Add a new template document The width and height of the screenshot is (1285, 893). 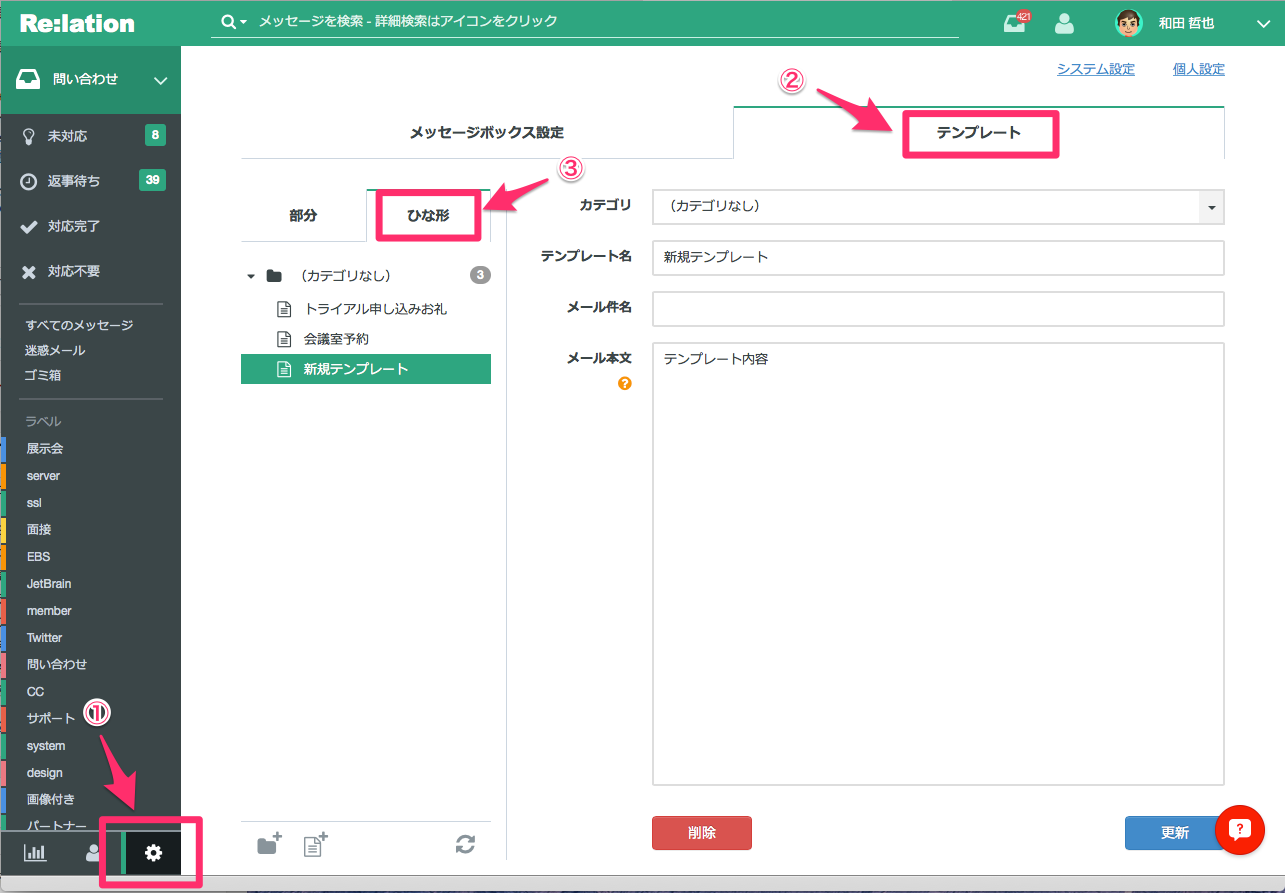tap(315, 844)
